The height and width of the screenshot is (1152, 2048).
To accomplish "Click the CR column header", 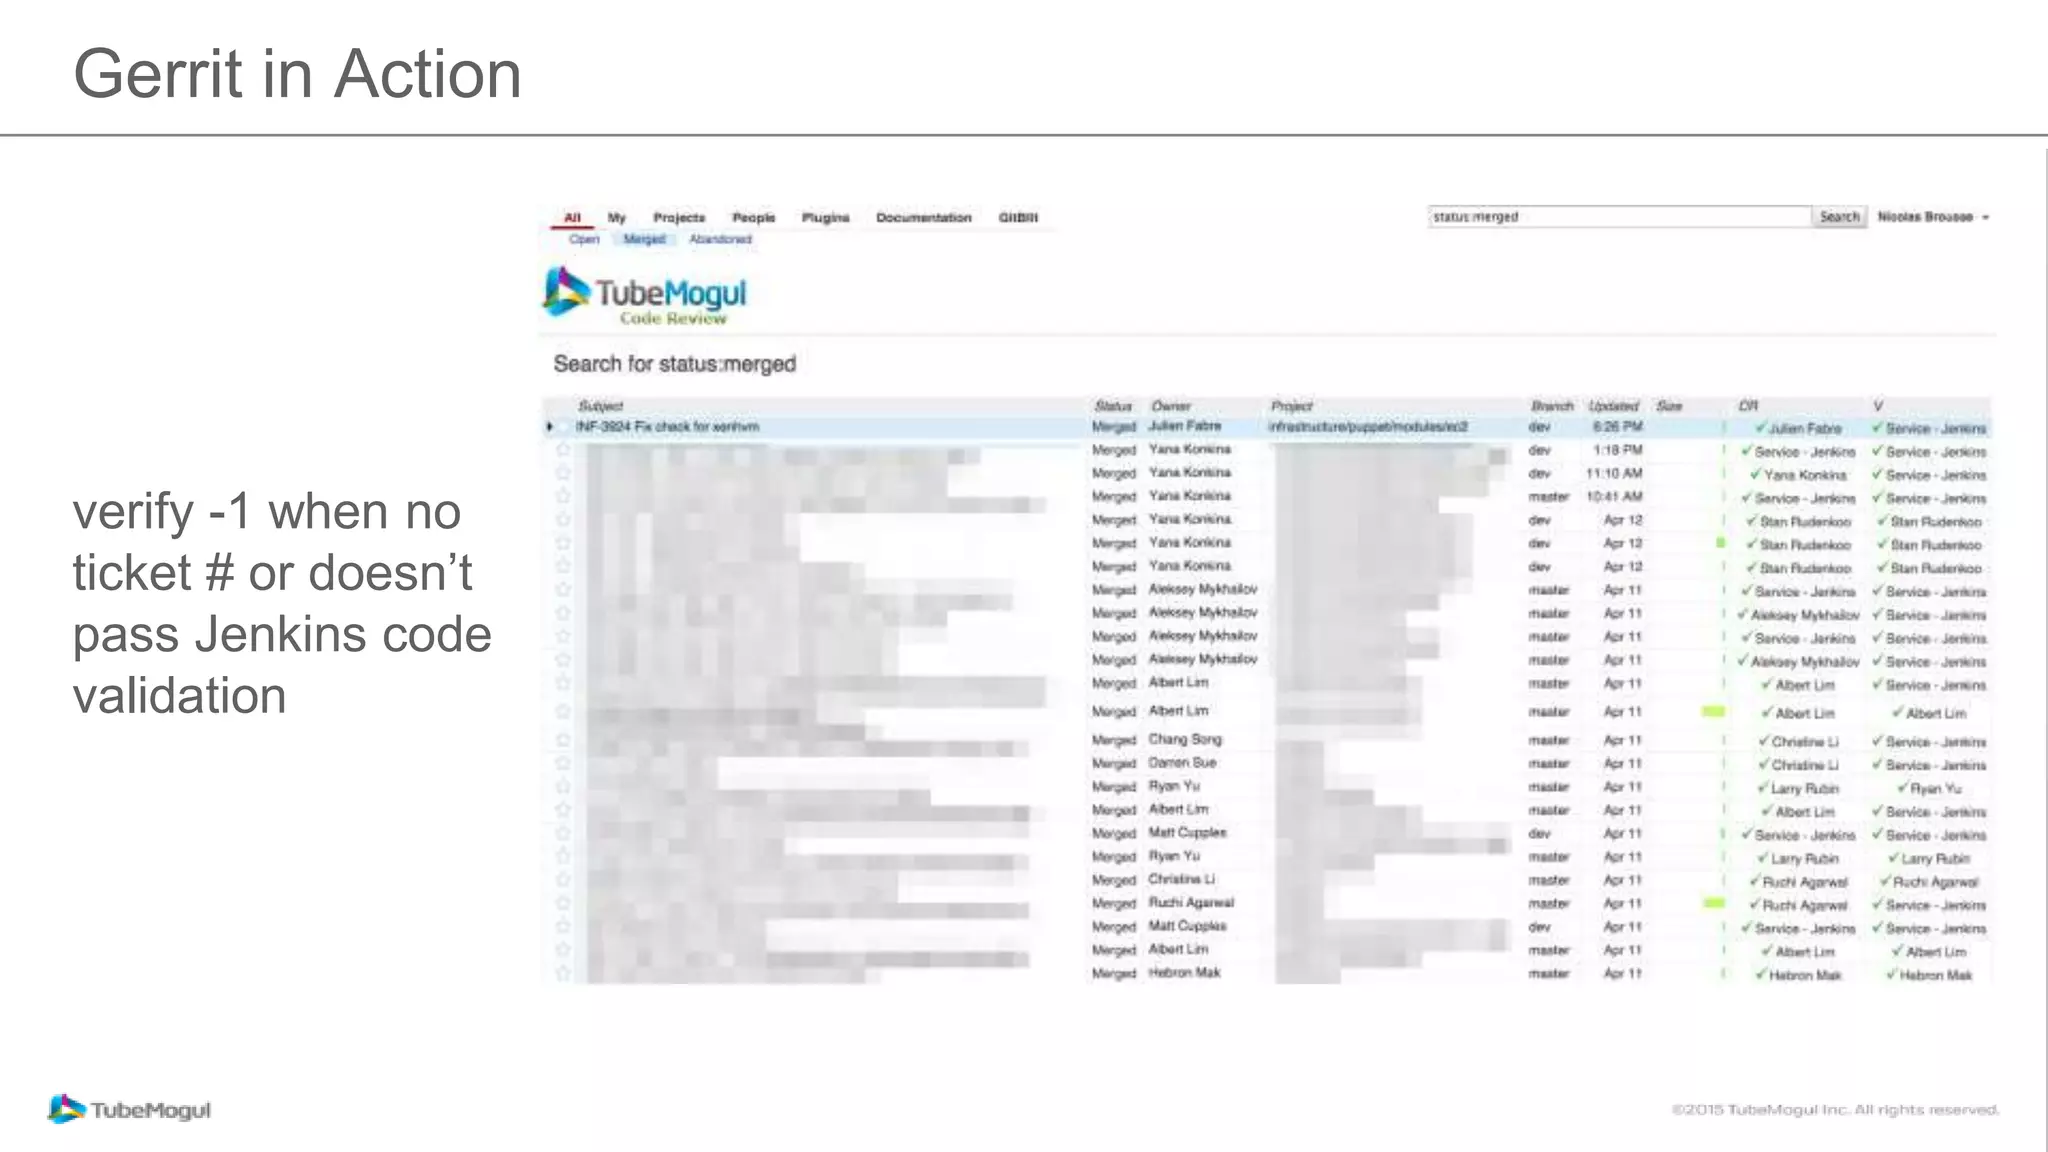I will pos(1748,406).
